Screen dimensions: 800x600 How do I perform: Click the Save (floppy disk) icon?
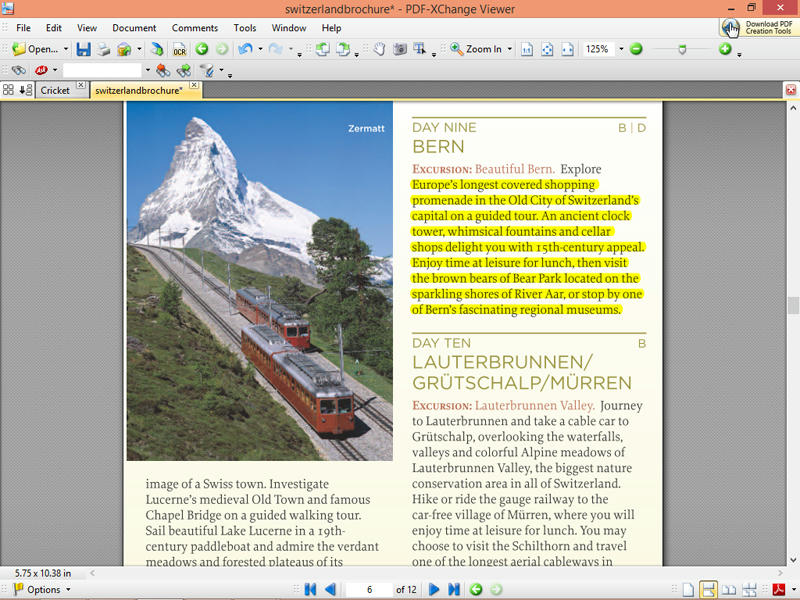[x=83, y=49]
